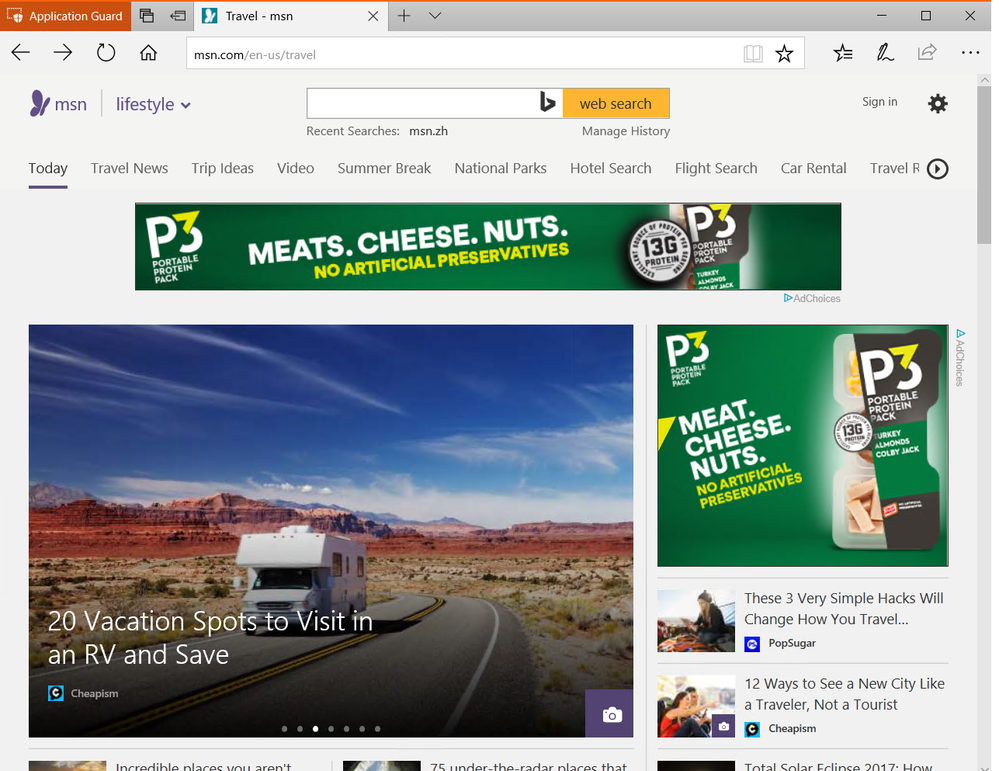Select Flight Search tab

716,168
